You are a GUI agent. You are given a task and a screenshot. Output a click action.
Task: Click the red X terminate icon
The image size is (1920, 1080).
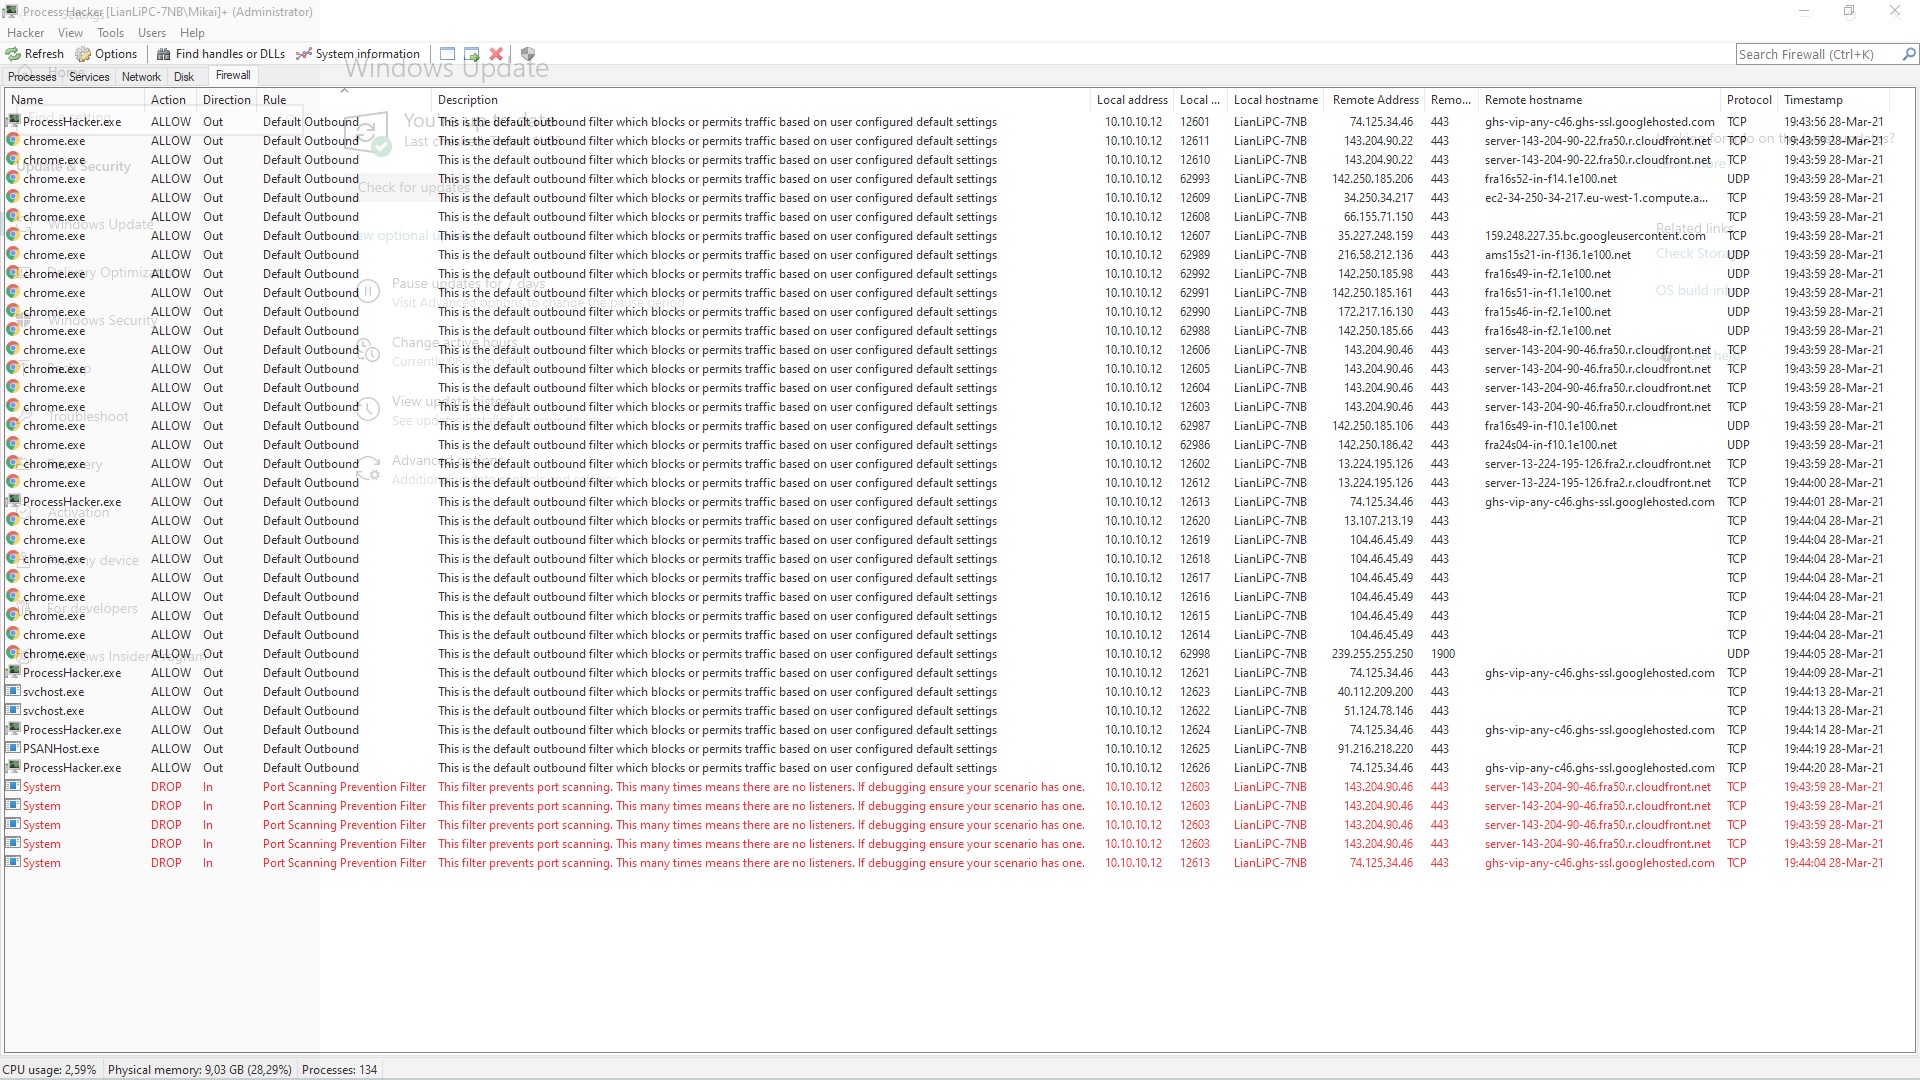[496, 54]
